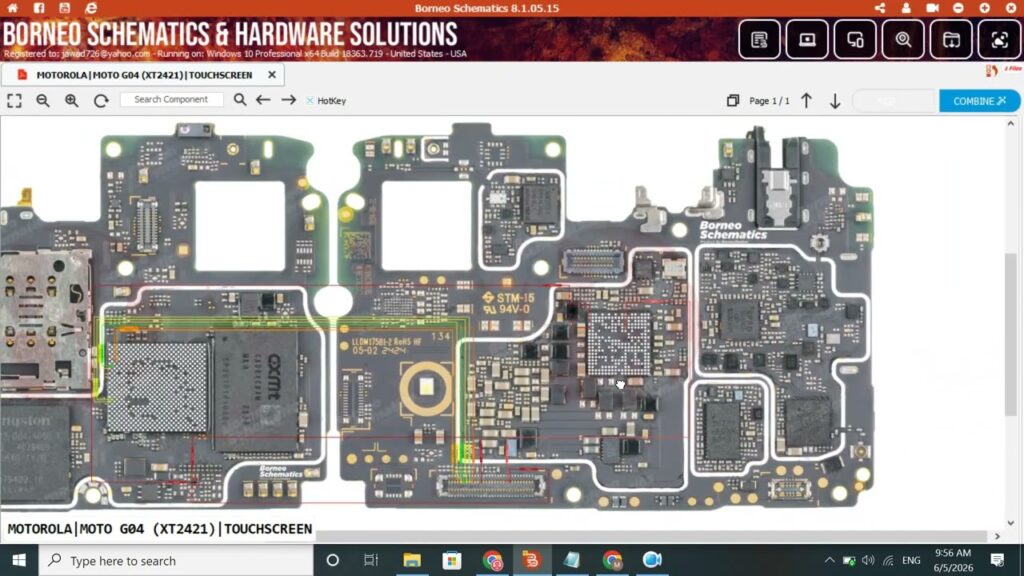The height and width of the screenshot is (576, 1024).
Task: Zoom out of the schematic
Action: coord(43,101)
